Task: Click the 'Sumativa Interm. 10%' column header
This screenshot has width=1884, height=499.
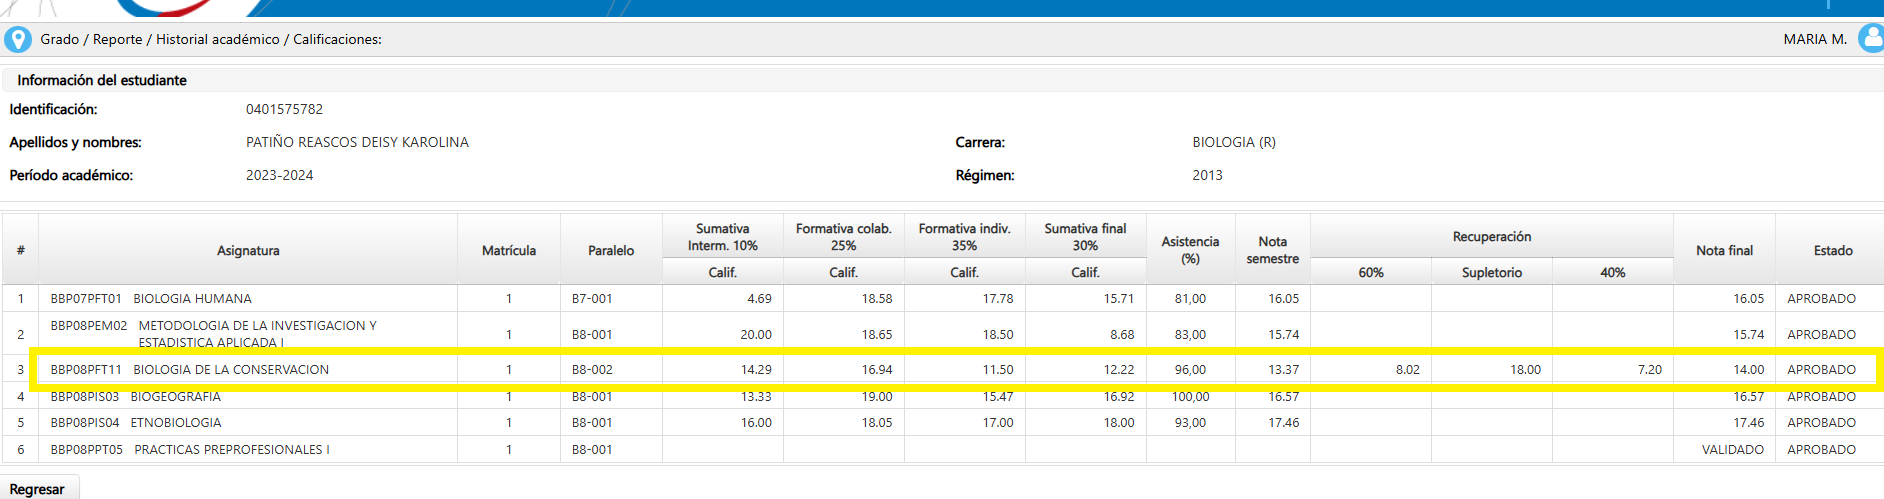Action: 723,237
